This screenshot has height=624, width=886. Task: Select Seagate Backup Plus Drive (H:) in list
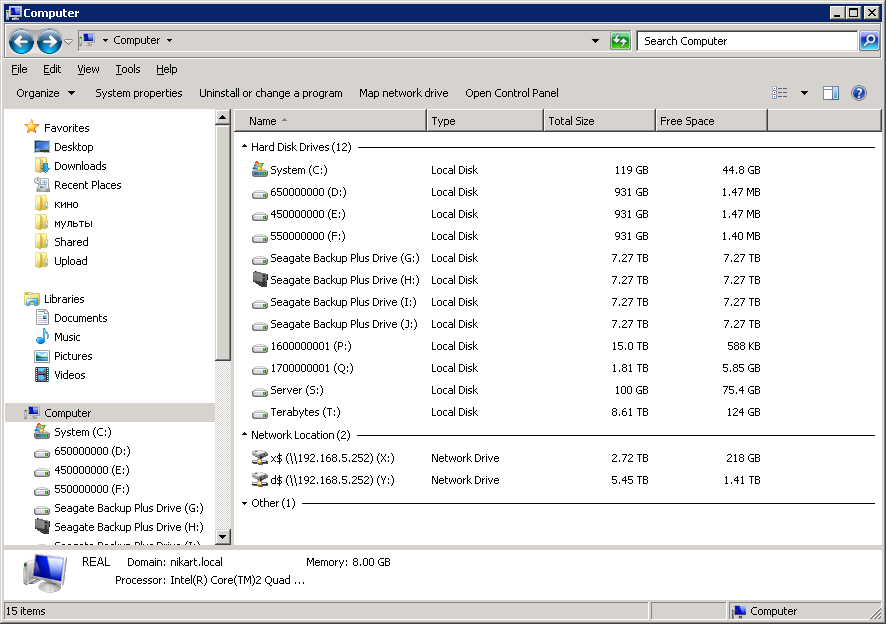coord(344,280)
